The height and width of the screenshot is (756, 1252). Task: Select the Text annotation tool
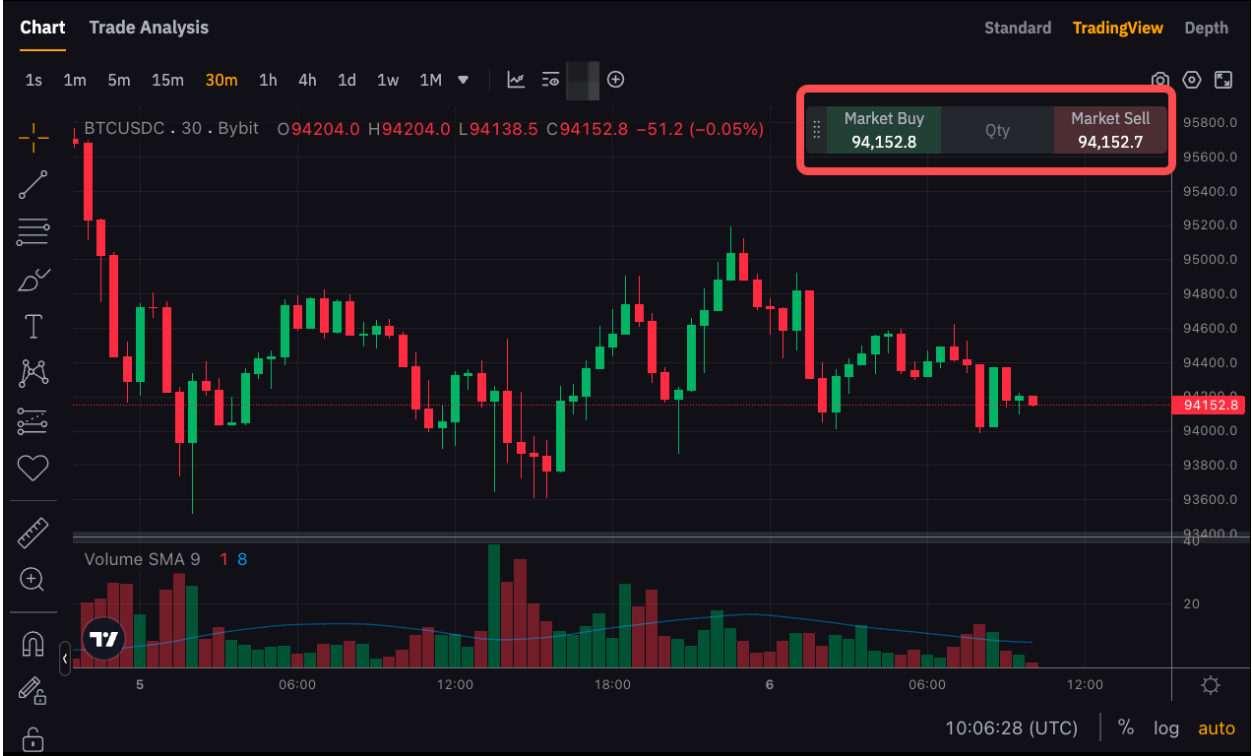point(33,326)
